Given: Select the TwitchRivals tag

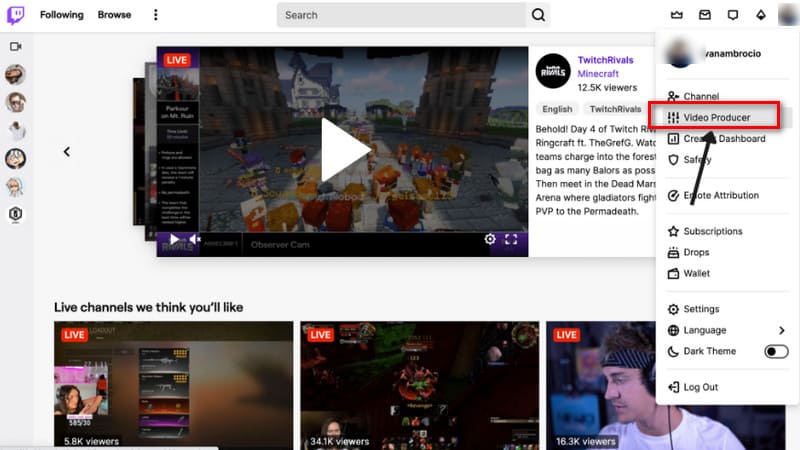Looking at the screenshot, I should [615, 109].
